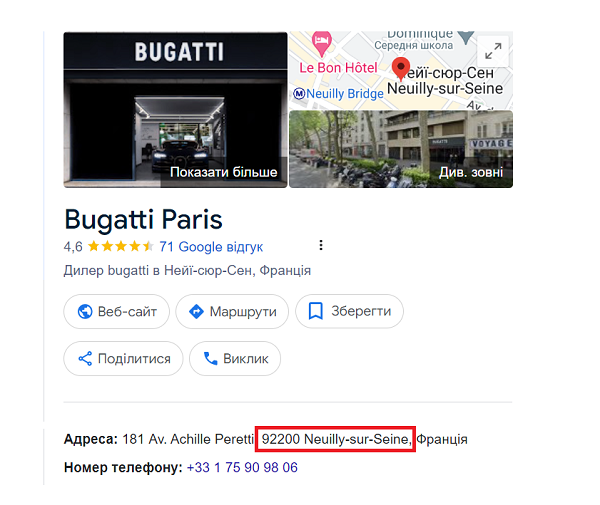This screenshot has width=600, height=505.
Task: Click the Маршрути directions button
Action: point(232,311)
